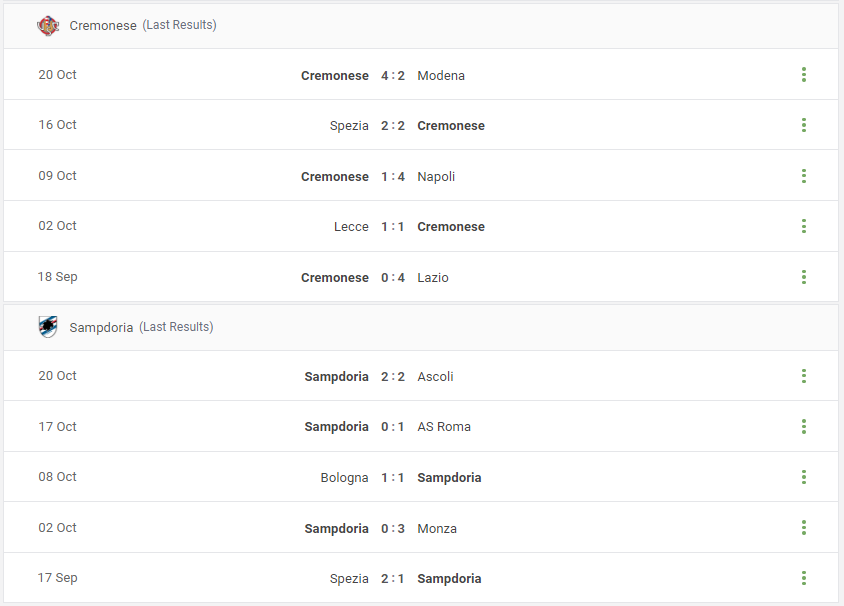Click the Sampdoria (Last Results) header title
Viewport: 844px width, 606px height.
pos(141,327)
